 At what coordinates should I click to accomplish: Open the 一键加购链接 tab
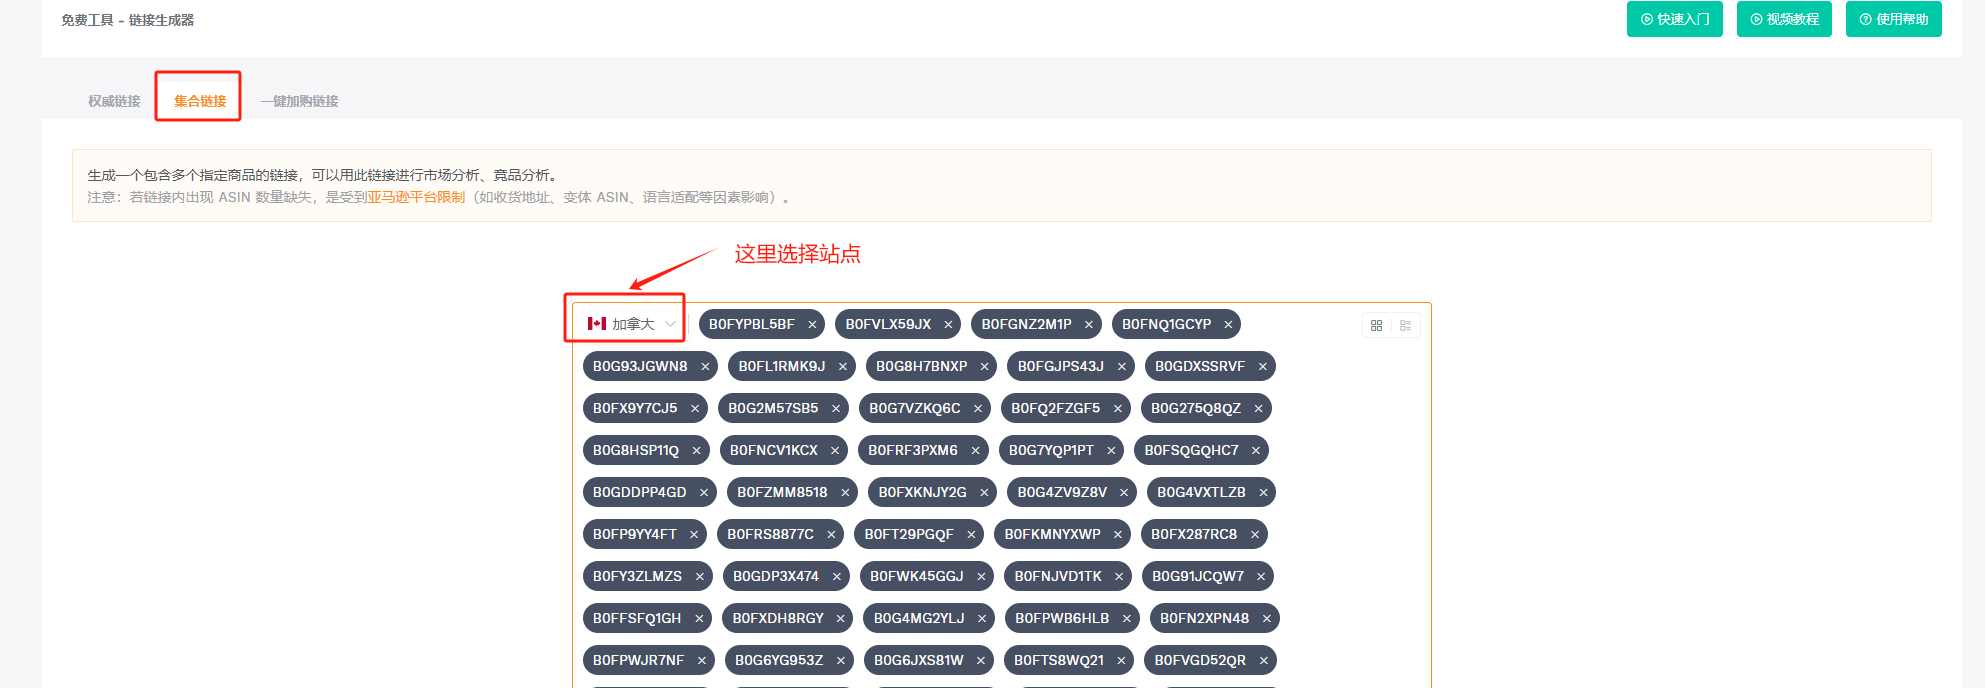(300, 101)
